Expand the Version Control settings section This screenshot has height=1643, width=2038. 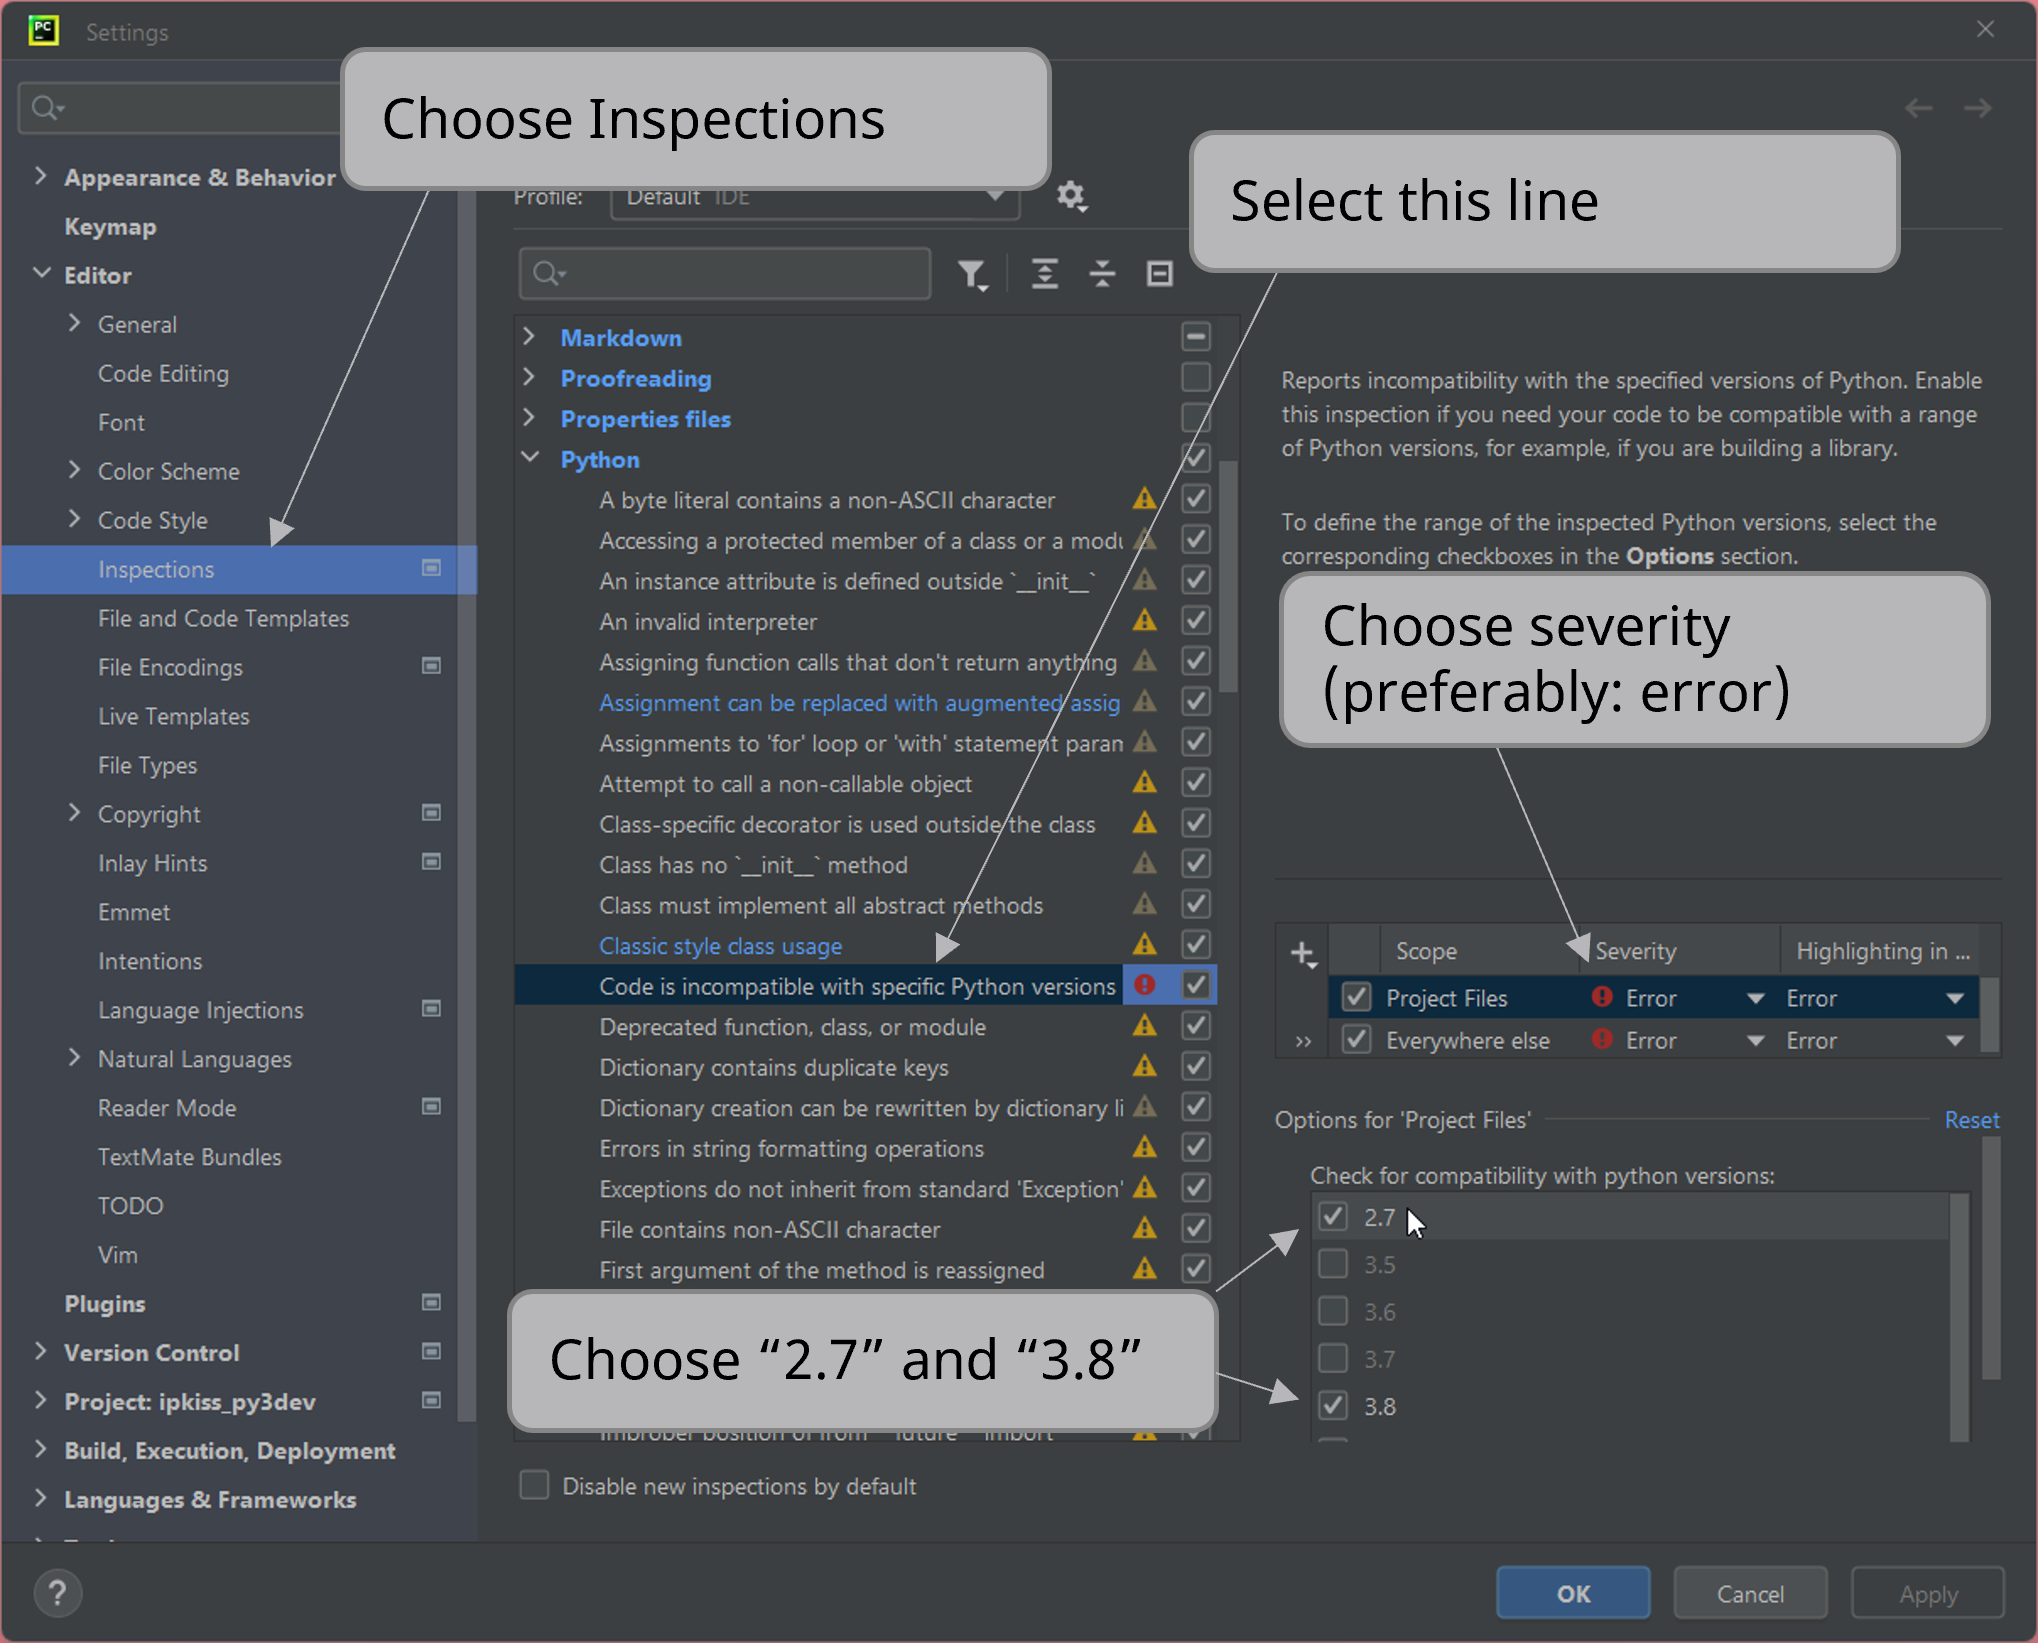click(40, 1352)
